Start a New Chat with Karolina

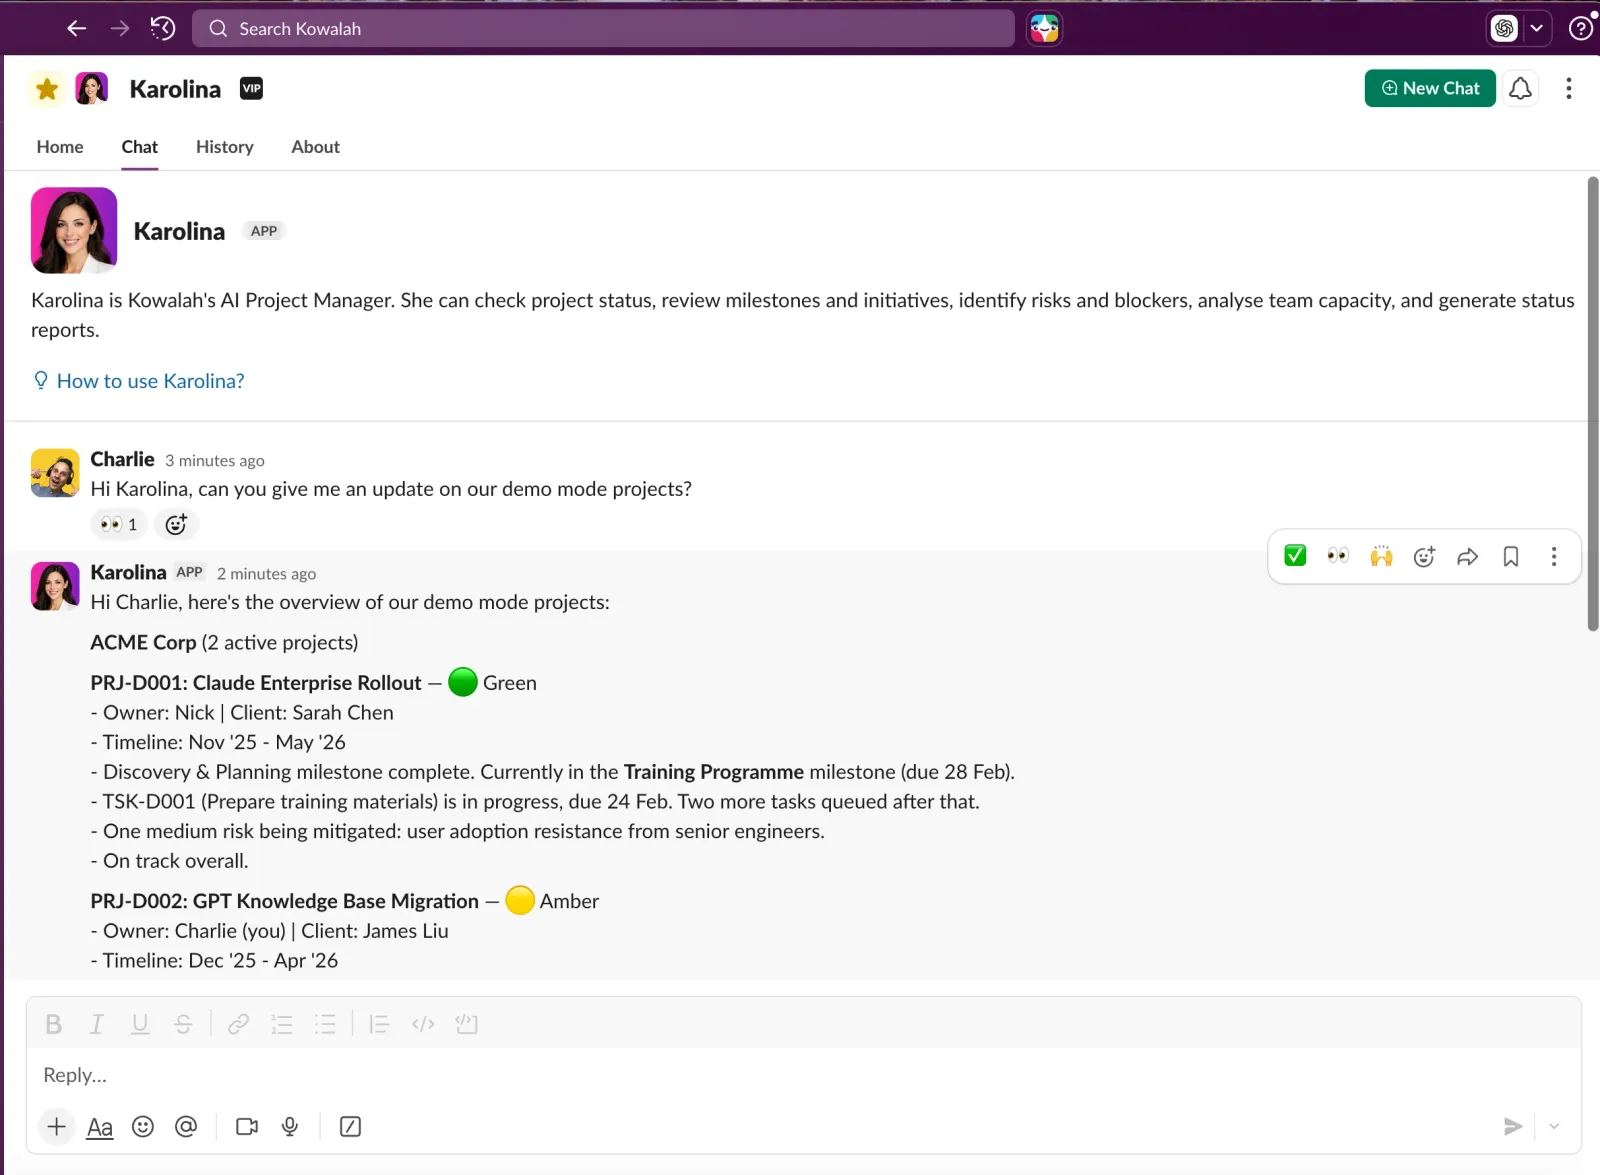pyautogui.click(x=1429, y=88)
